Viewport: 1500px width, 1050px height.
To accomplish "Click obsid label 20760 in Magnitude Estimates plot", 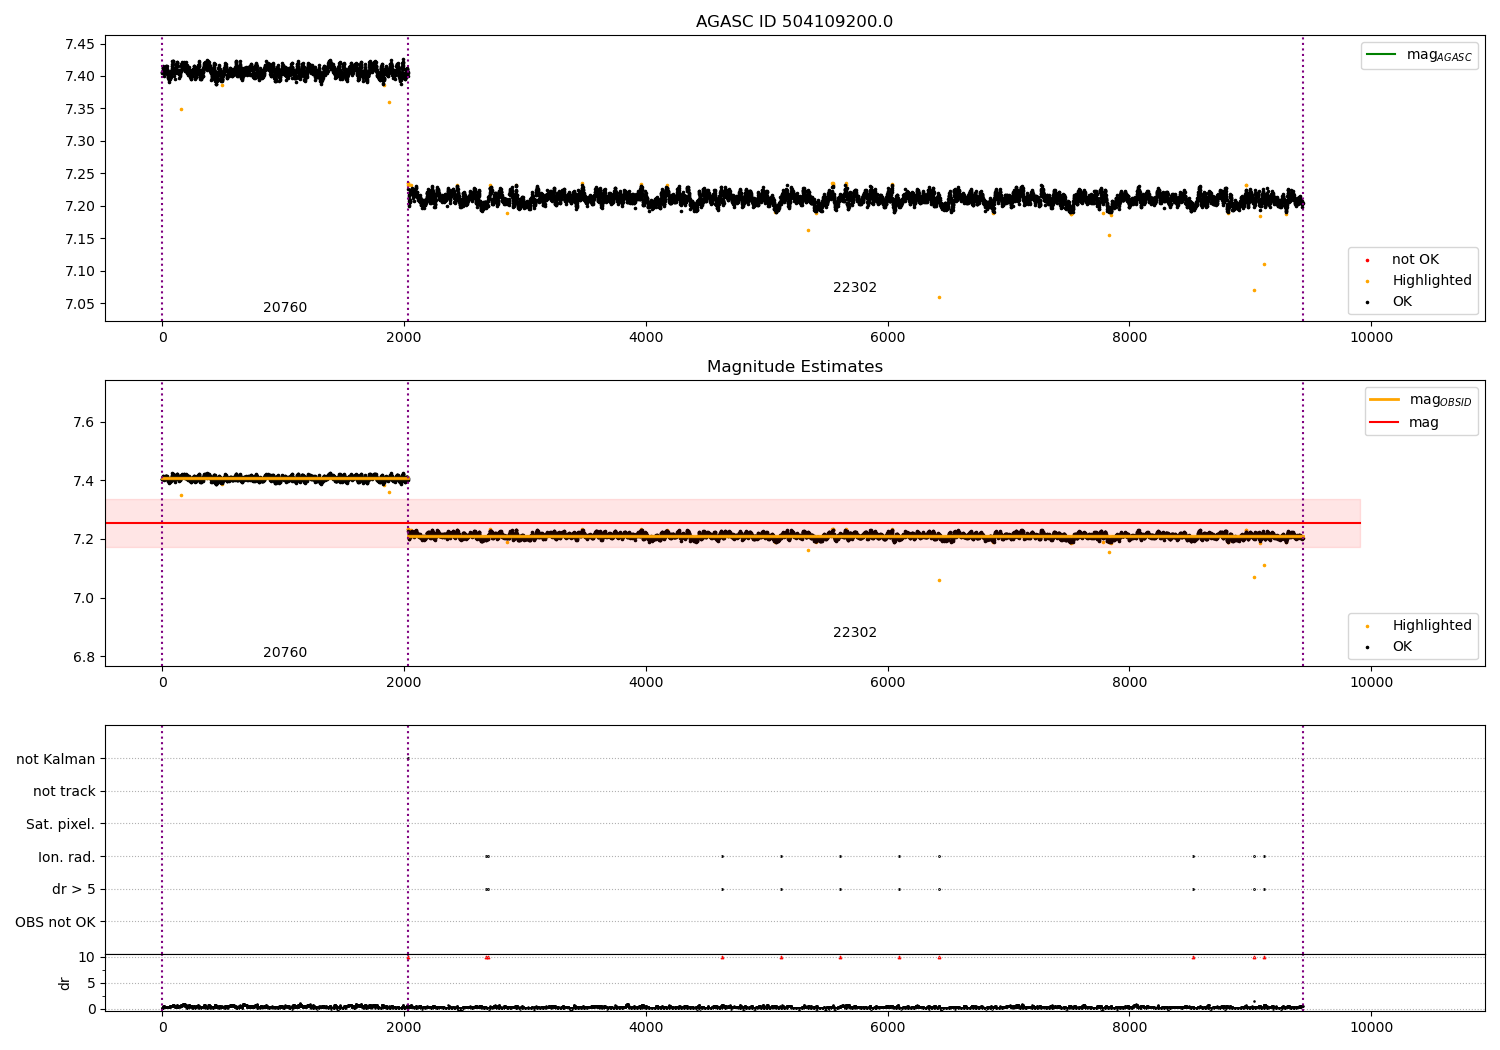I will [x=285, y=653].
